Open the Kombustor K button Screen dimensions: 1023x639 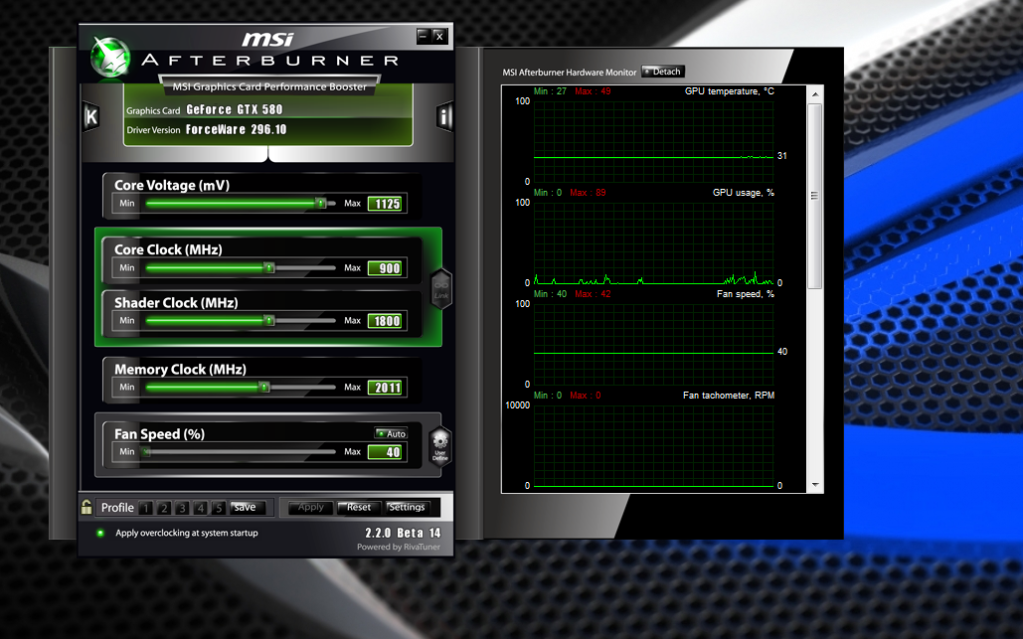click(x=91, y=117)
